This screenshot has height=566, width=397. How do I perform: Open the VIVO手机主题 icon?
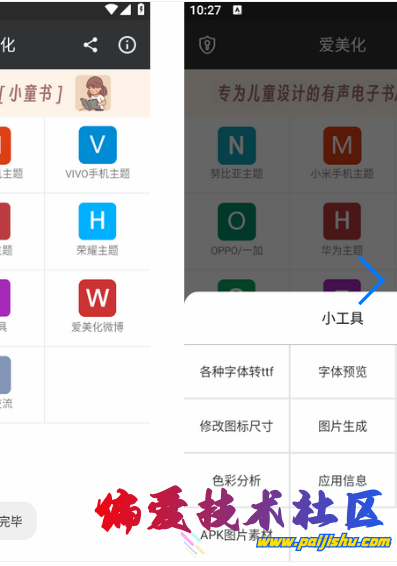[97, 145]
